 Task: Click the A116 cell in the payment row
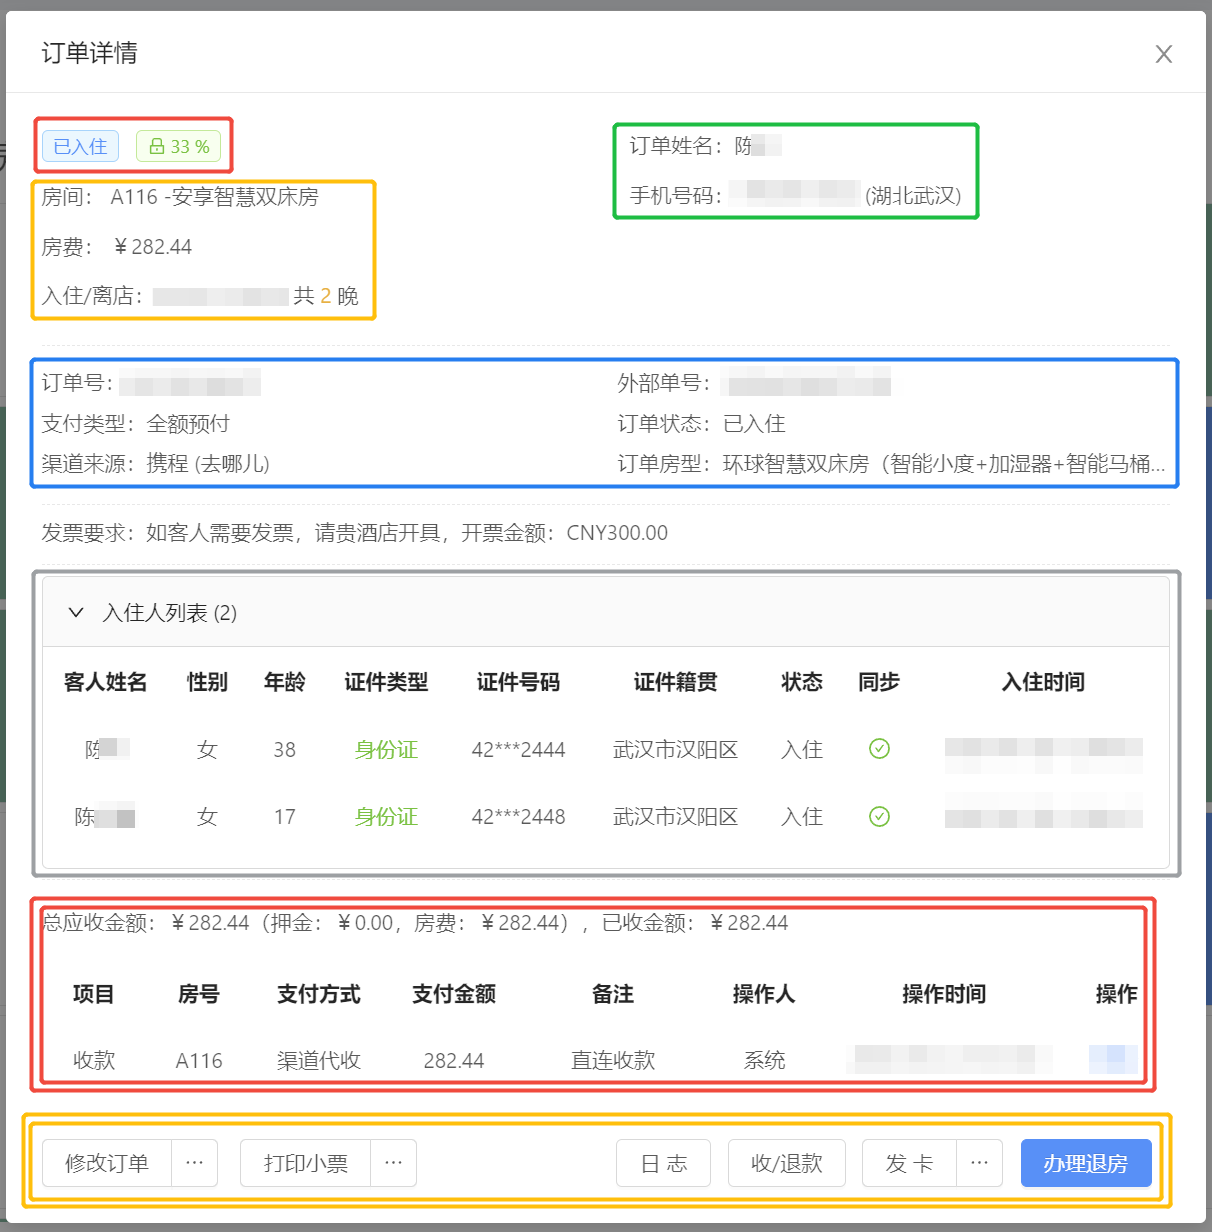click(x=199, y=1060)
